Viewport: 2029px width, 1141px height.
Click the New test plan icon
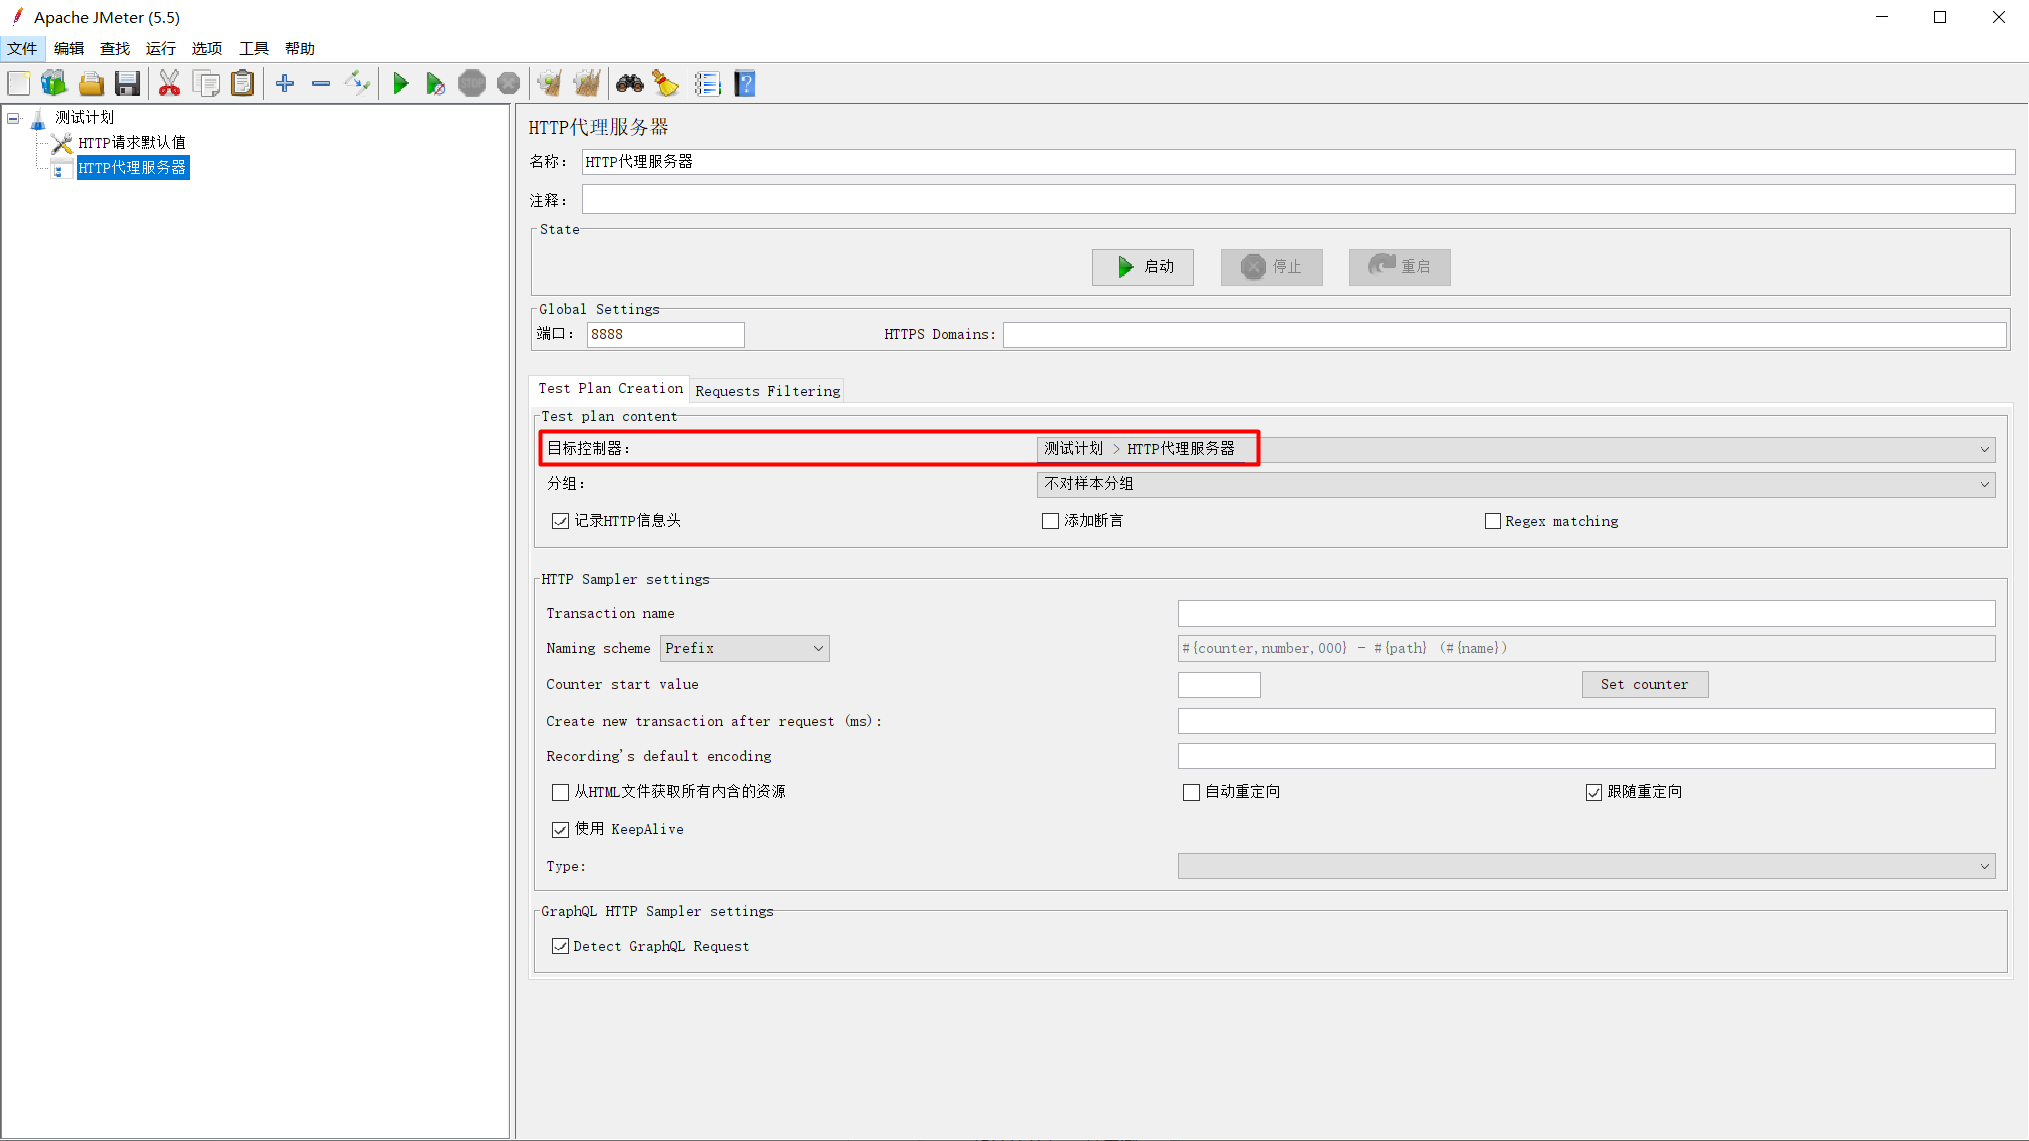tap(19, 84)
